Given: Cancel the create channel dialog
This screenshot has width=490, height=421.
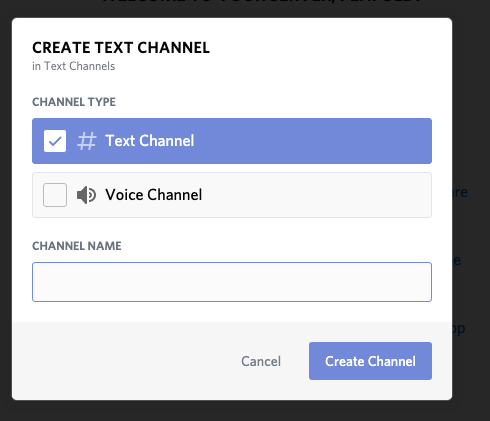Looking at the screenshot, I should click(261, 361).
